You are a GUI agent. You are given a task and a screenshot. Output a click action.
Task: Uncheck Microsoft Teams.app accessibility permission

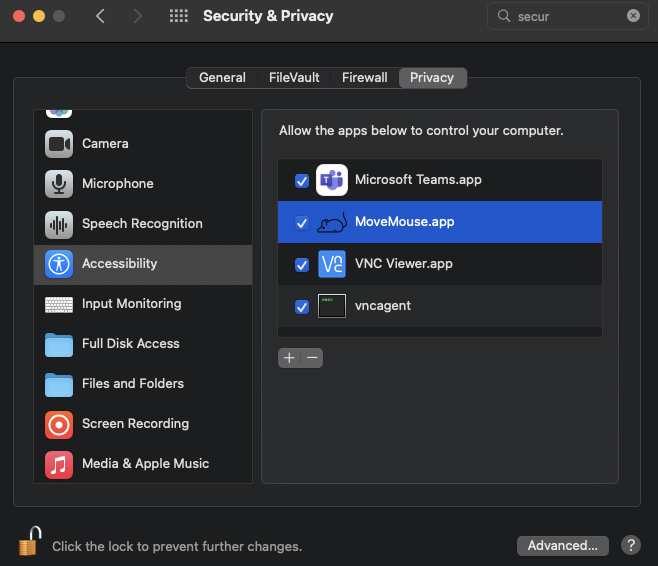[x=302, y=181]
